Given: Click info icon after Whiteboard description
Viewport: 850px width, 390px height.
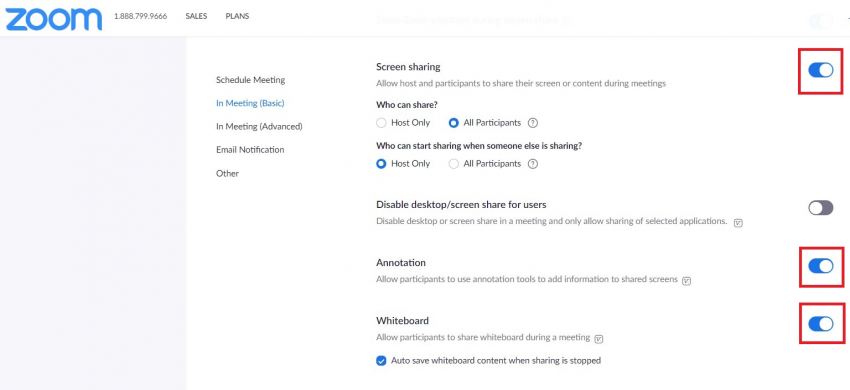Looking at the screenshot, I should click(x=598, y=338).
